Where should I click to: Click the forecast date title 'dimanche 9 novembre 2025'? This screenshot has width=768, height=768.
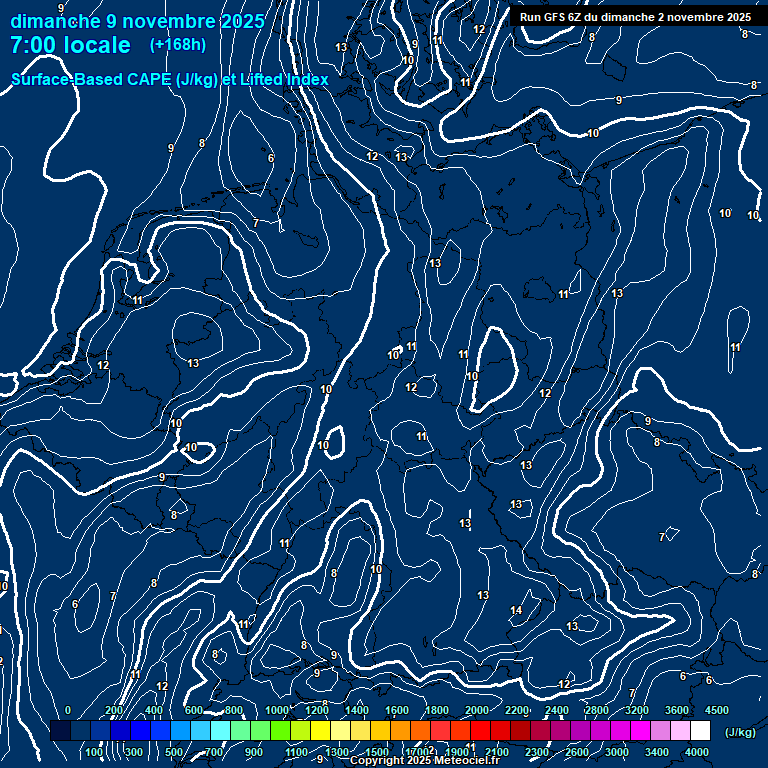tap(137, 22)
